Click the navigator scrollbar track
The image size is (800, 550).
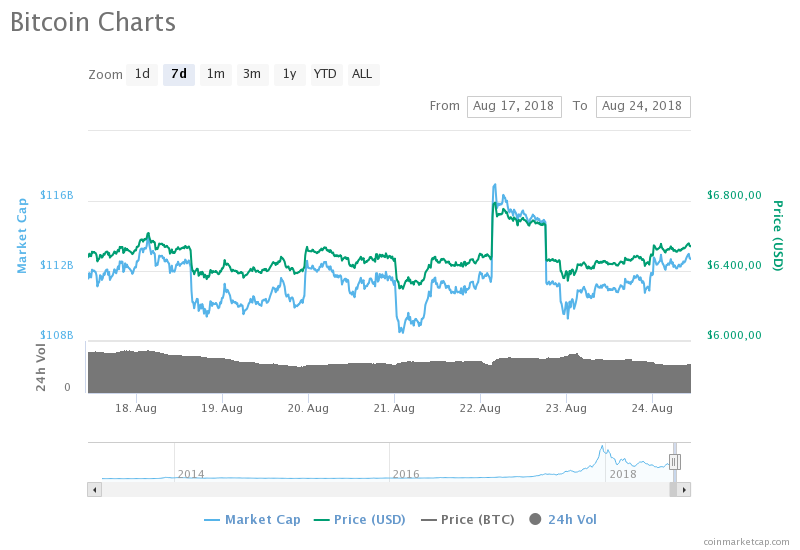tap(385, 490)
